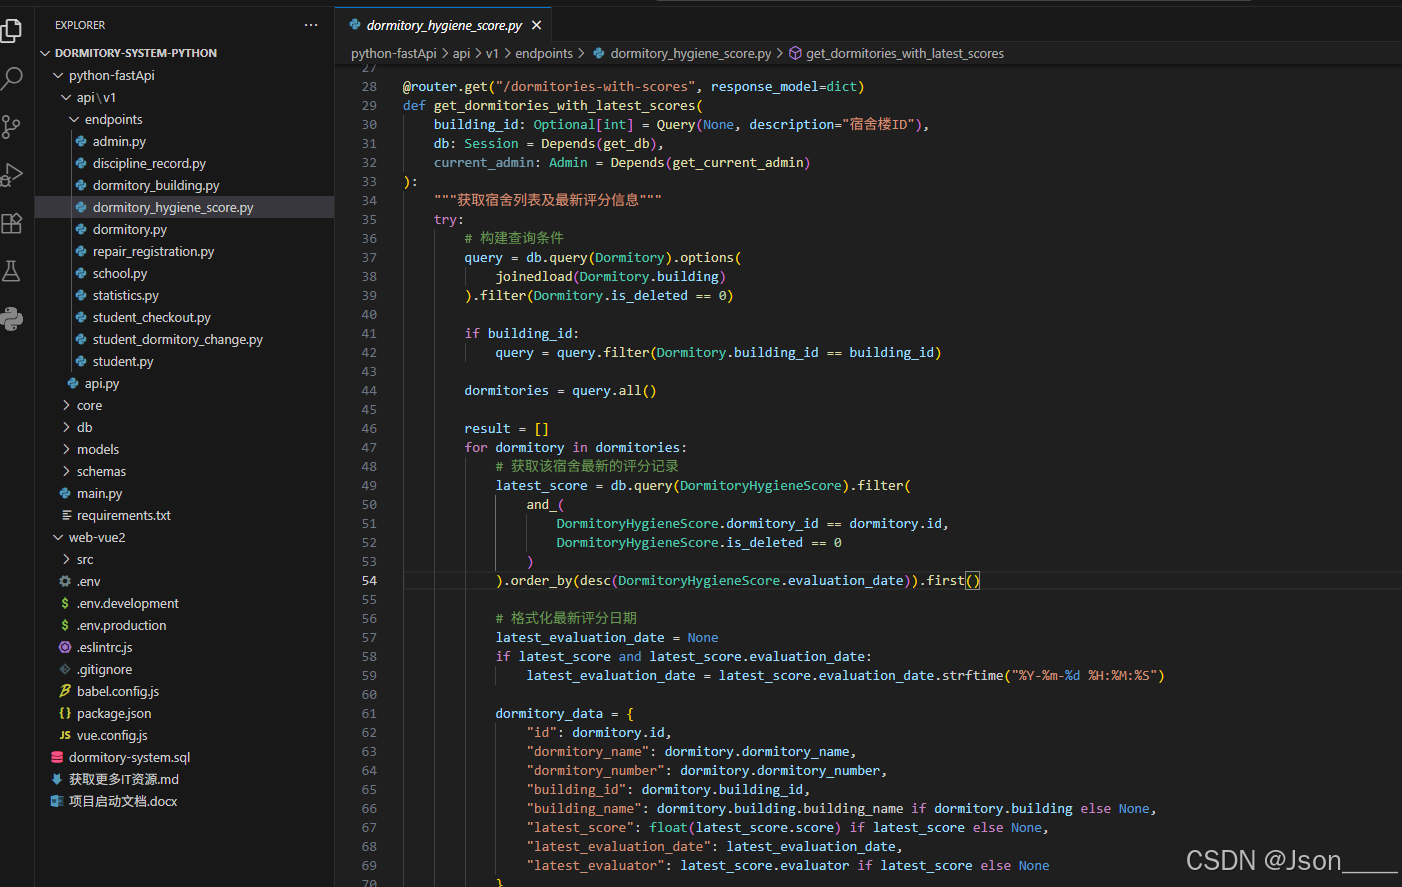Open babel.config.js file
1402x887 pixels.
[x=185, y=691]
